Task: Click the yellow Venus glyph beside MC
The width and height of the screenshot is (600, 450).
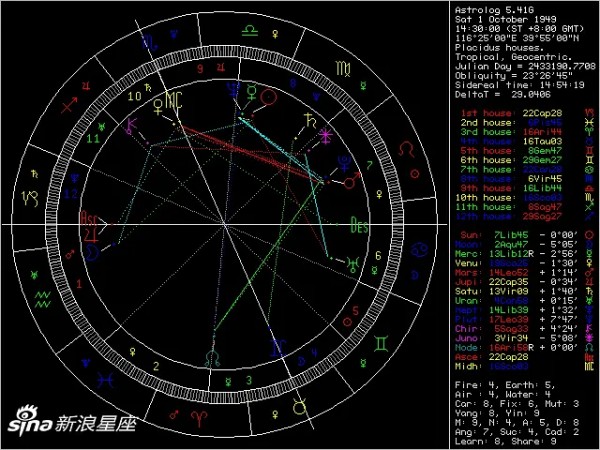Action: (158, 107)
